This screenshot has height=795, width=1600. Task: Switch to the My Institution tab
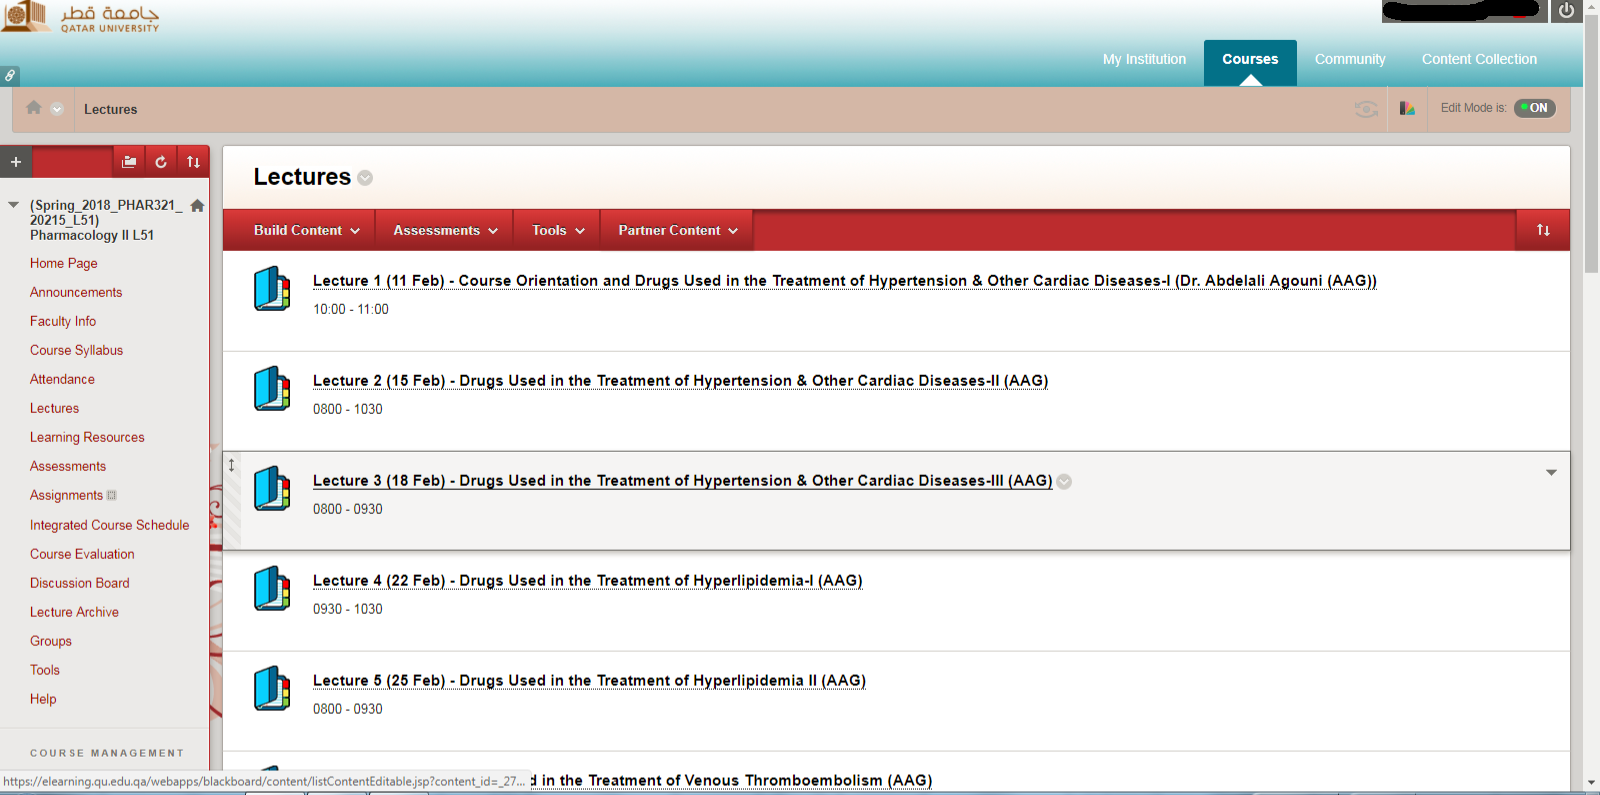tap(1144, 59)
